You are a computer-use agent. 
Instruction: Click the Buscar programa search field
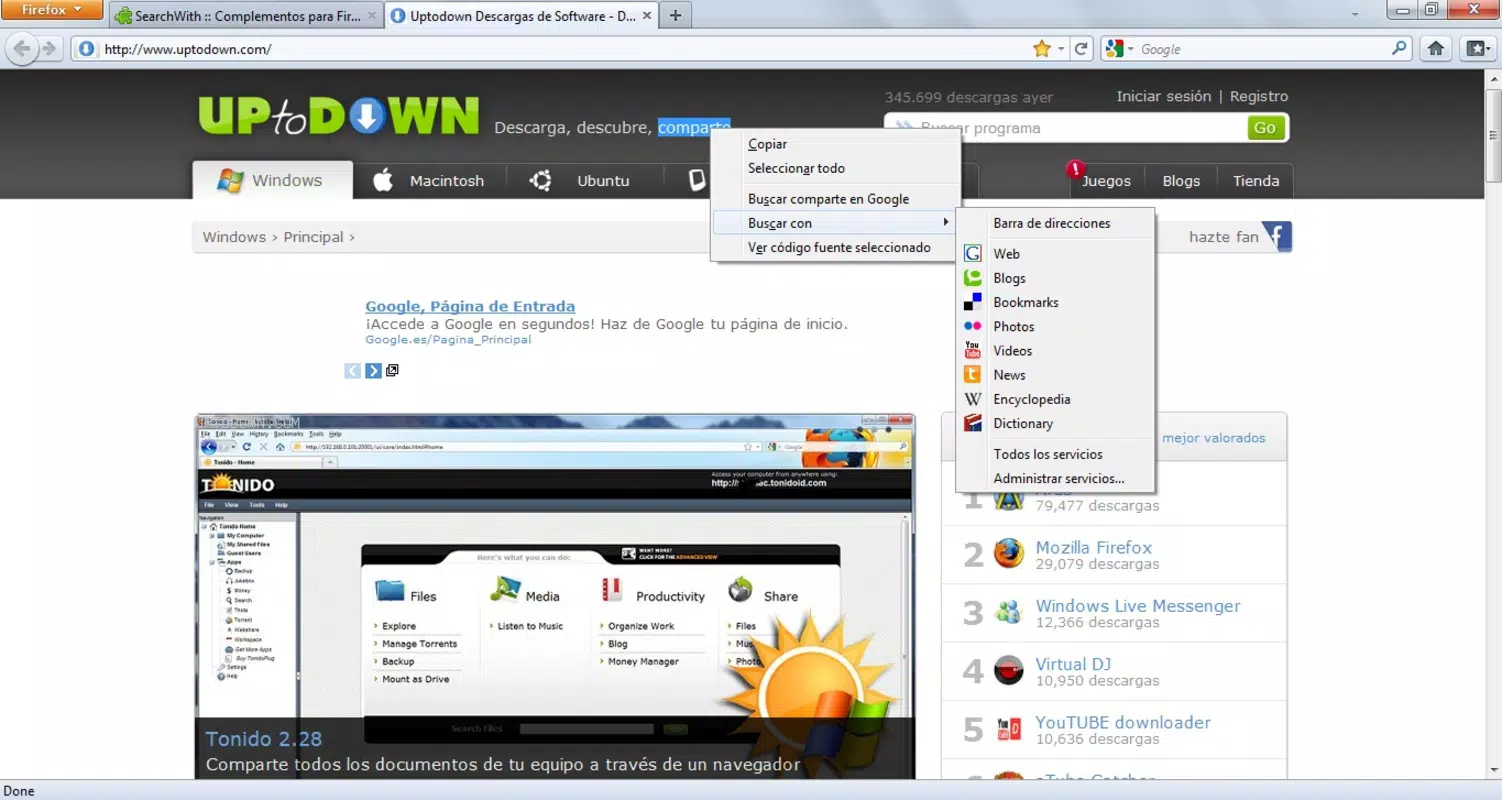pos(1065,128)
